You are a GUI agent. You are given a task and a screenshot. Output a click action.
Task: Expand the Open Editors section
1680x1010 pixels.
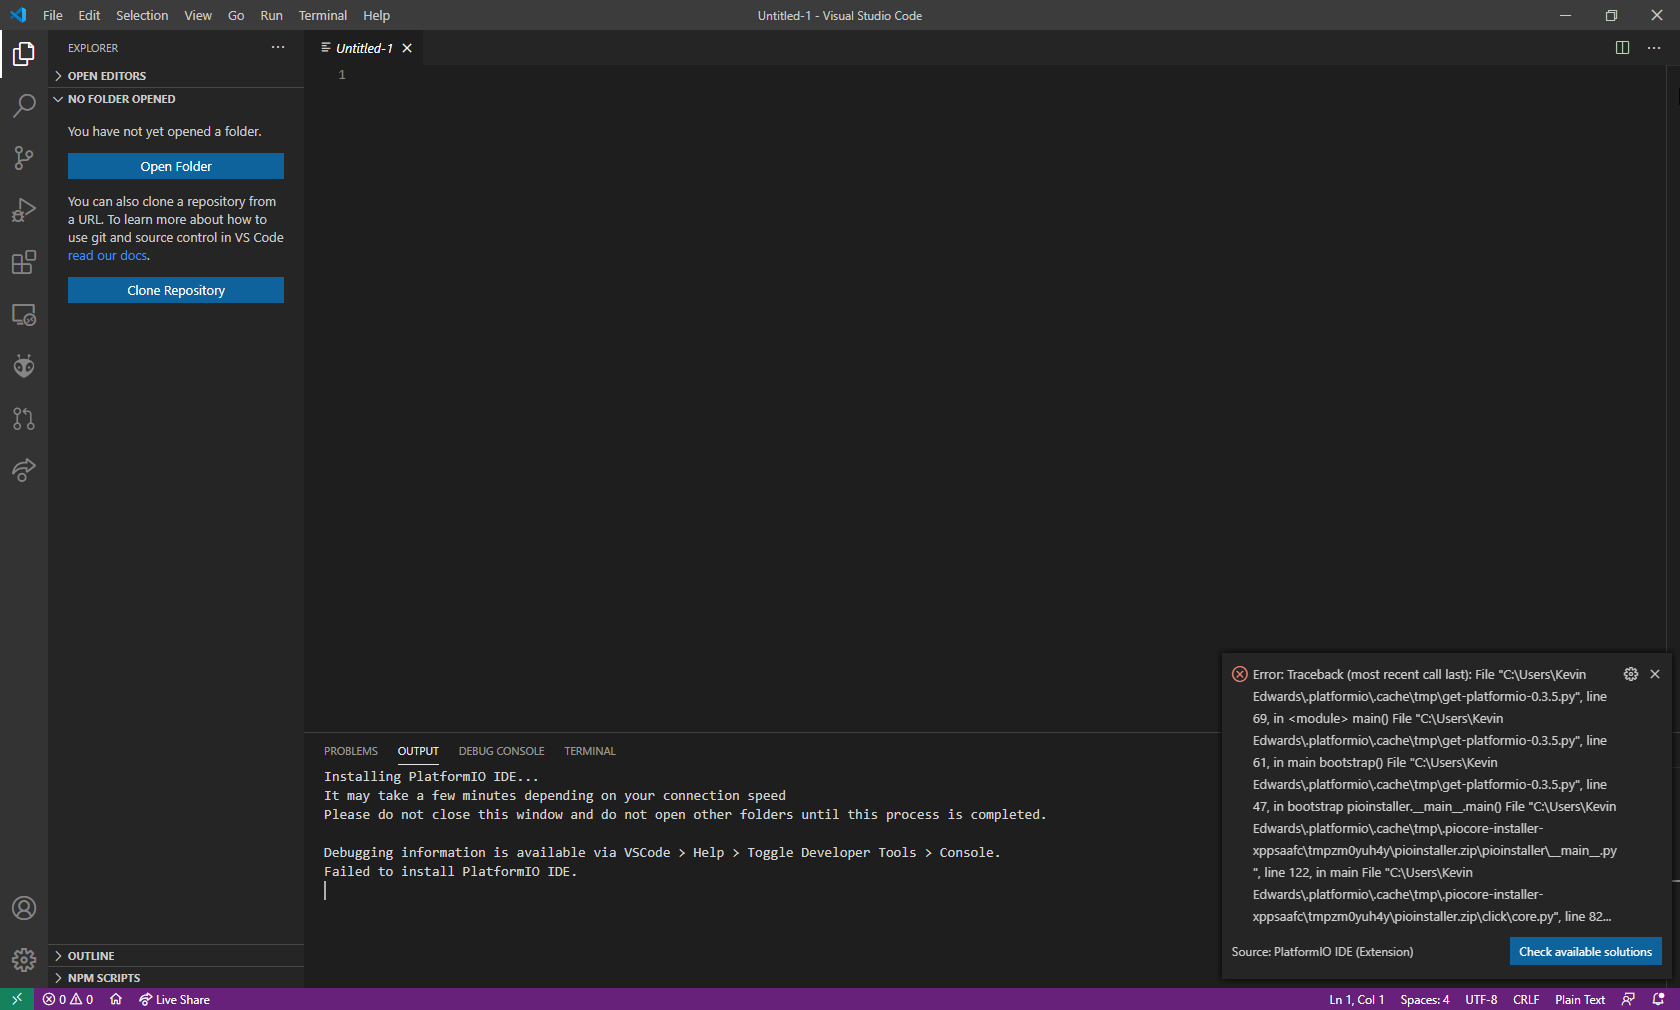click(176, 76)
